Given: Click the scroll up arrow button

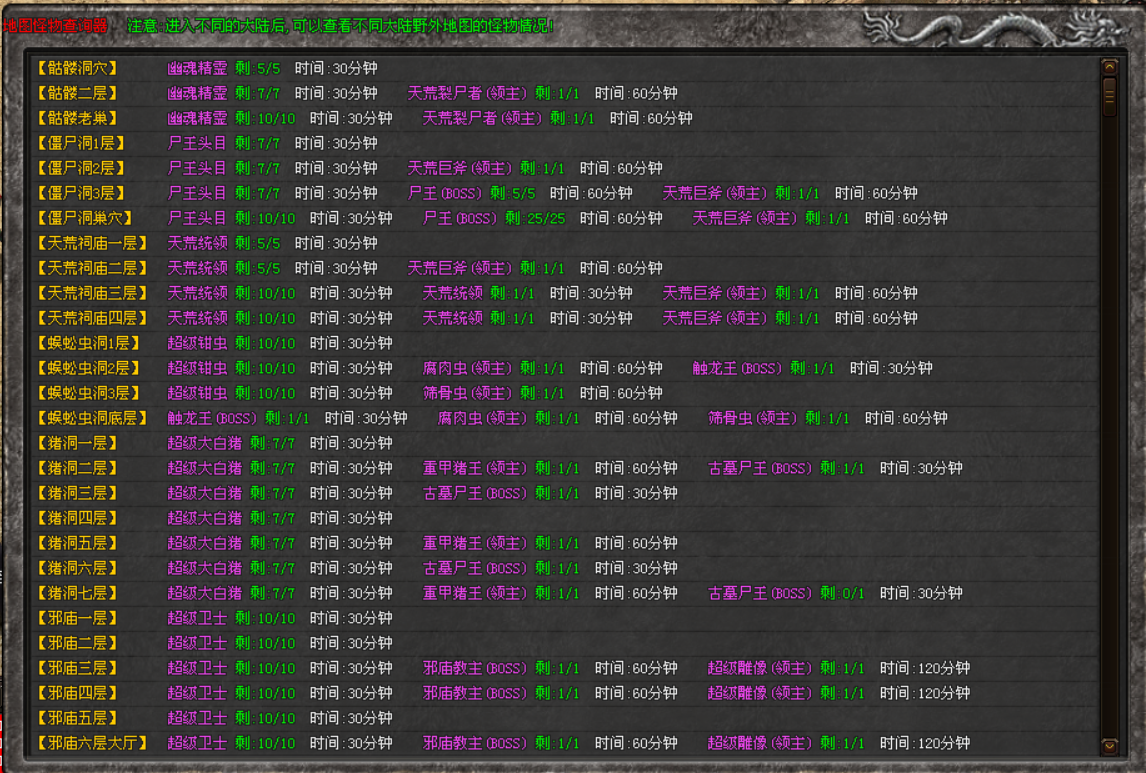Looking at the screenshot, I should [x=1109, y=67].
